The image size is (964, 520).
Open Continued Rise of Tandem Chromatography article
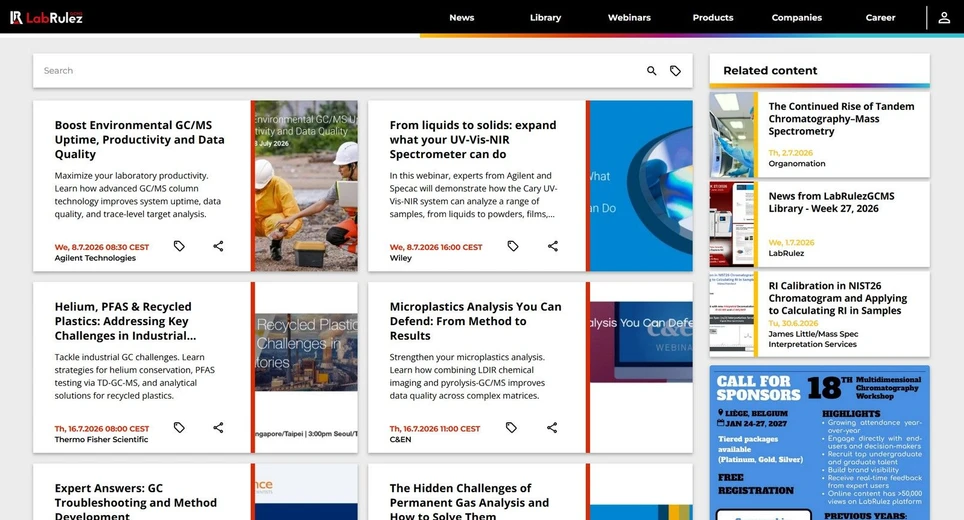tap(841, 119)
